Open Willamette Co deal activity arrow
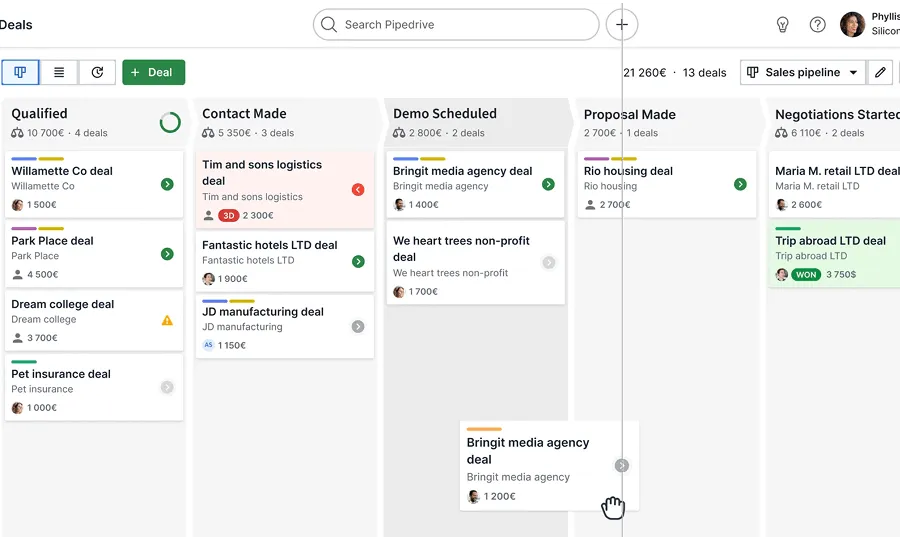 pos(167,184)
